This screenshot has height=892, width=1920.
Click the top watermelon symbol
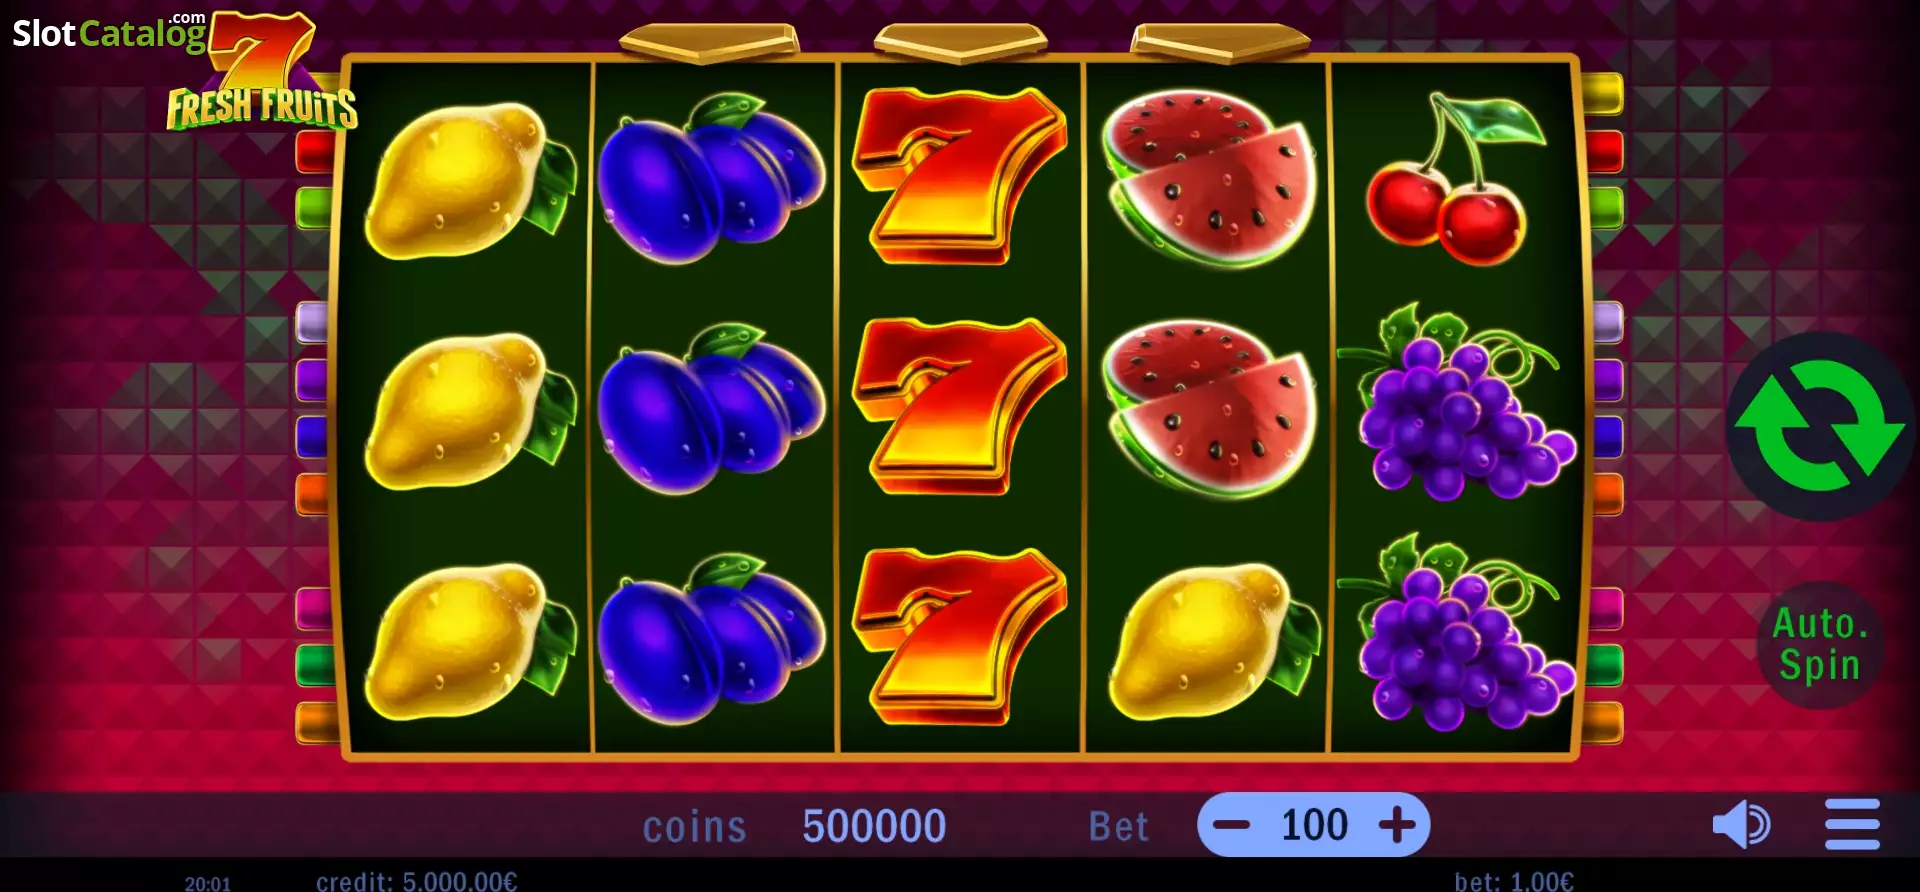[x=1209, y=179]
